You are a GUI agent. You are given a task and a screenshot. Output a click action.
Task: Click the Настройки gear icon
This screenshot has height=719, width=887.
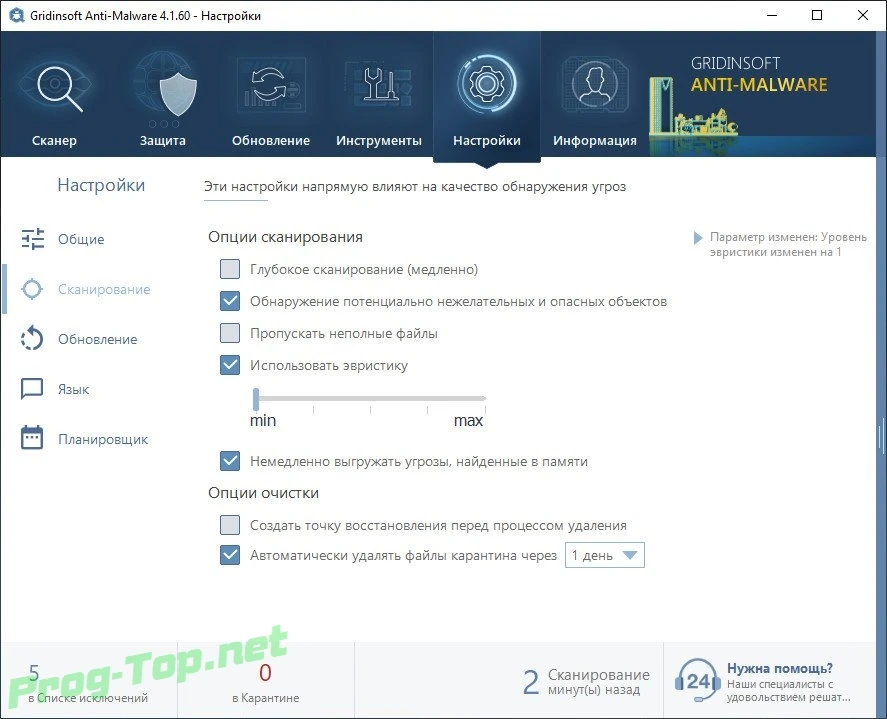click(486, 84)
